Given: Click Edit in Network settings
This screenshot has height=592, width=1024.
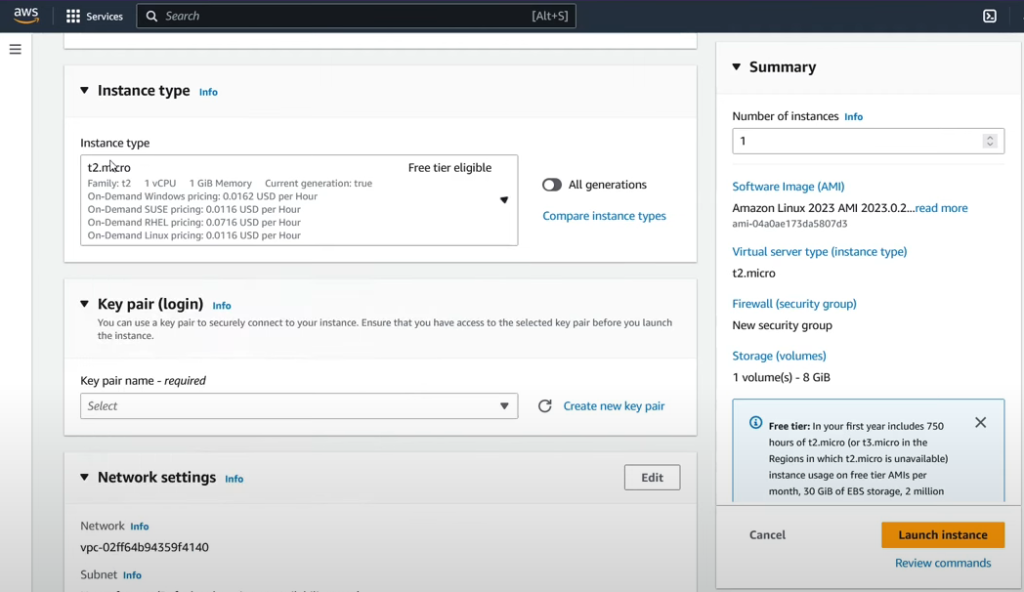Looking at the screenshot, I should coord(652,478).
